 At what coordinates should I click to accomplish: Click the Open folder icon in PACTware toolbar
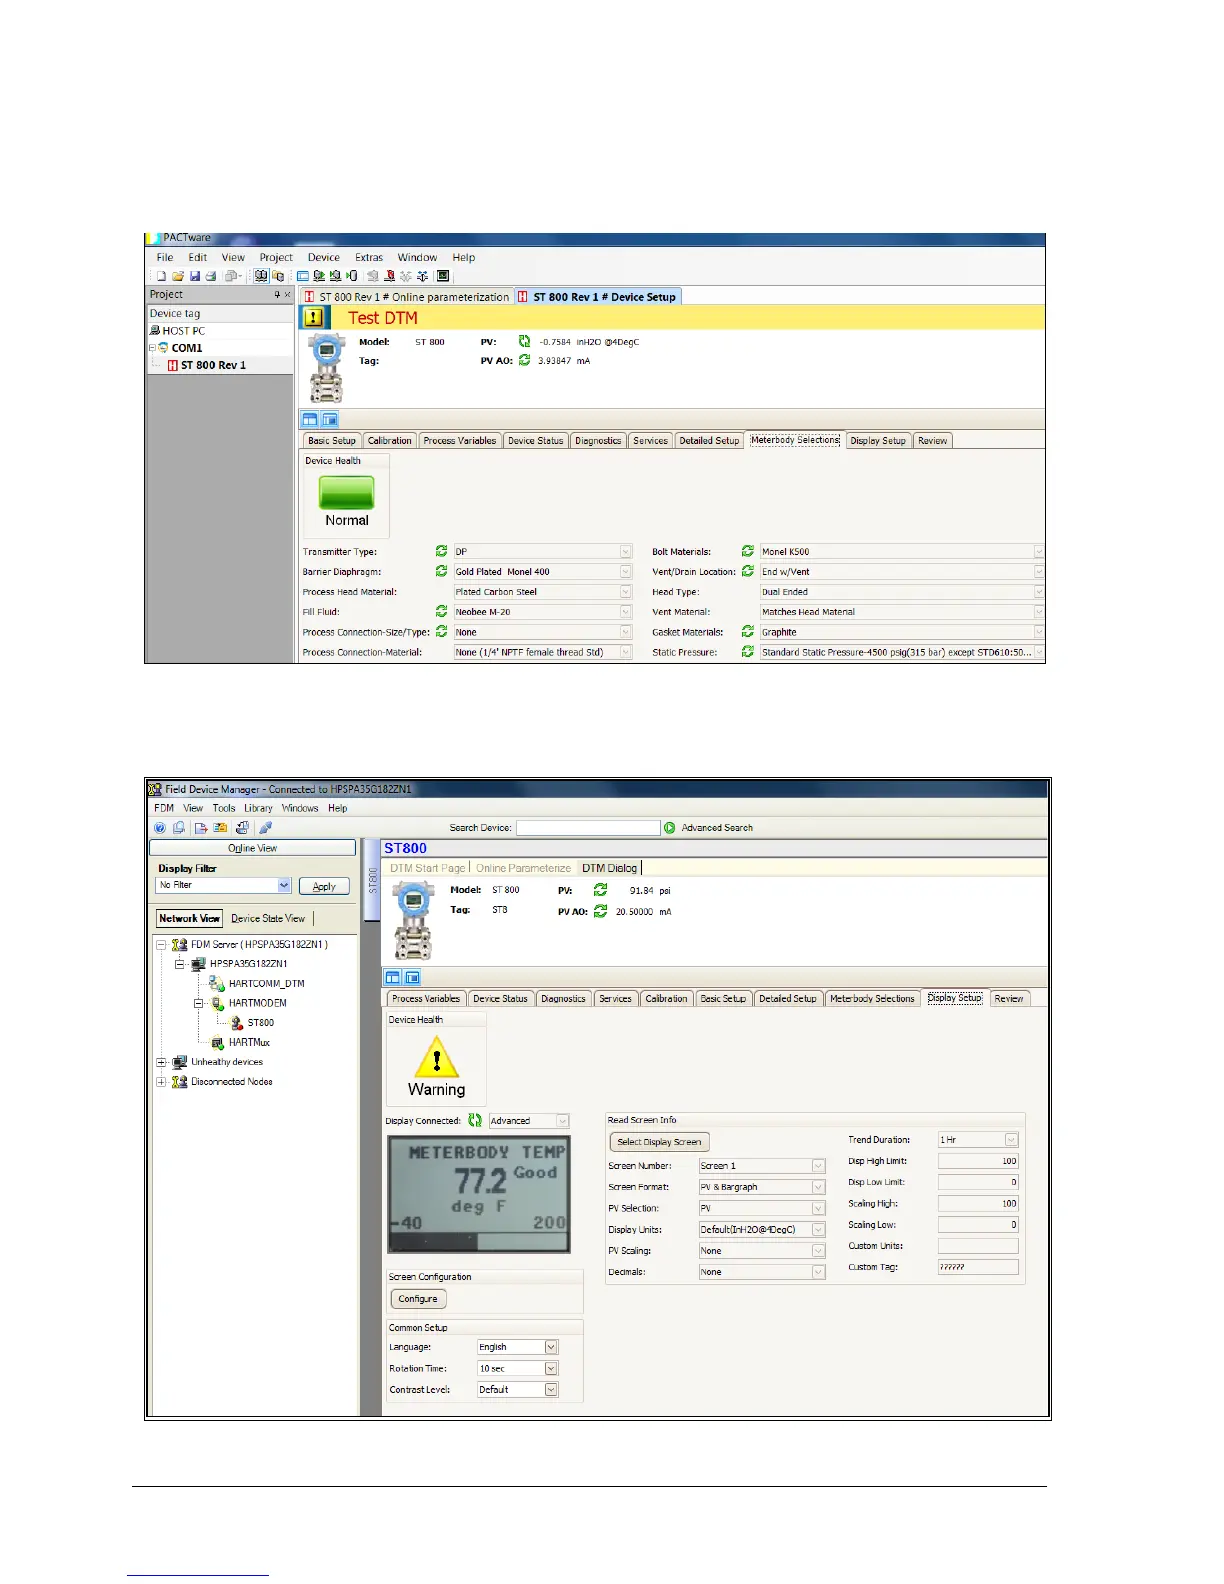pyautogui.click(x=177, y=276)
